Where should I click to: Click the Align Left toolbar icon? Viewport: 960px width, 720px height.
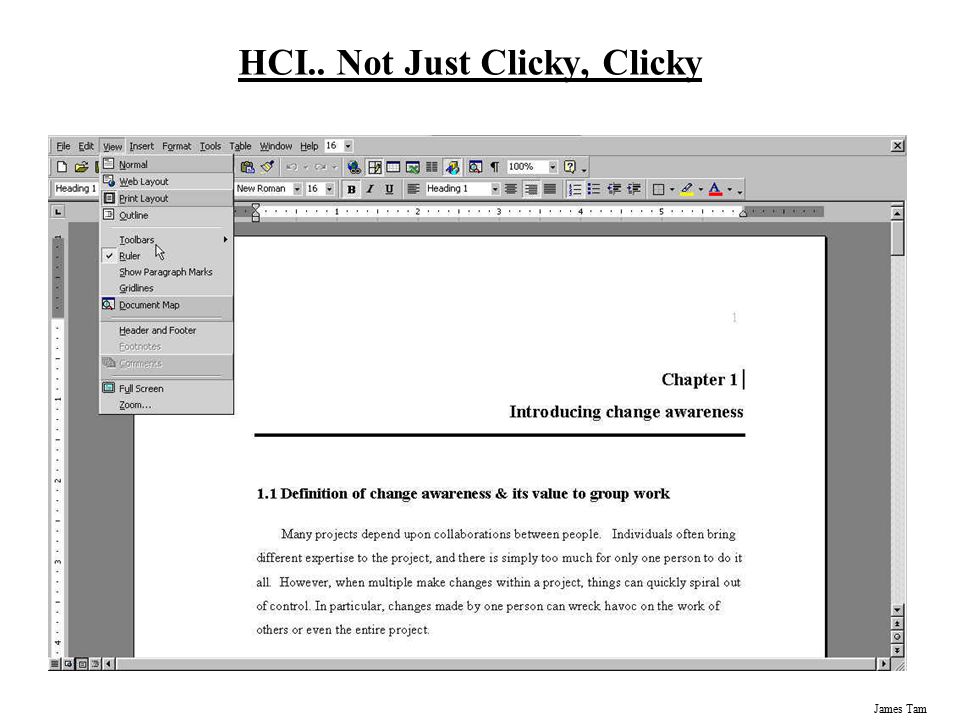point(413,189)
